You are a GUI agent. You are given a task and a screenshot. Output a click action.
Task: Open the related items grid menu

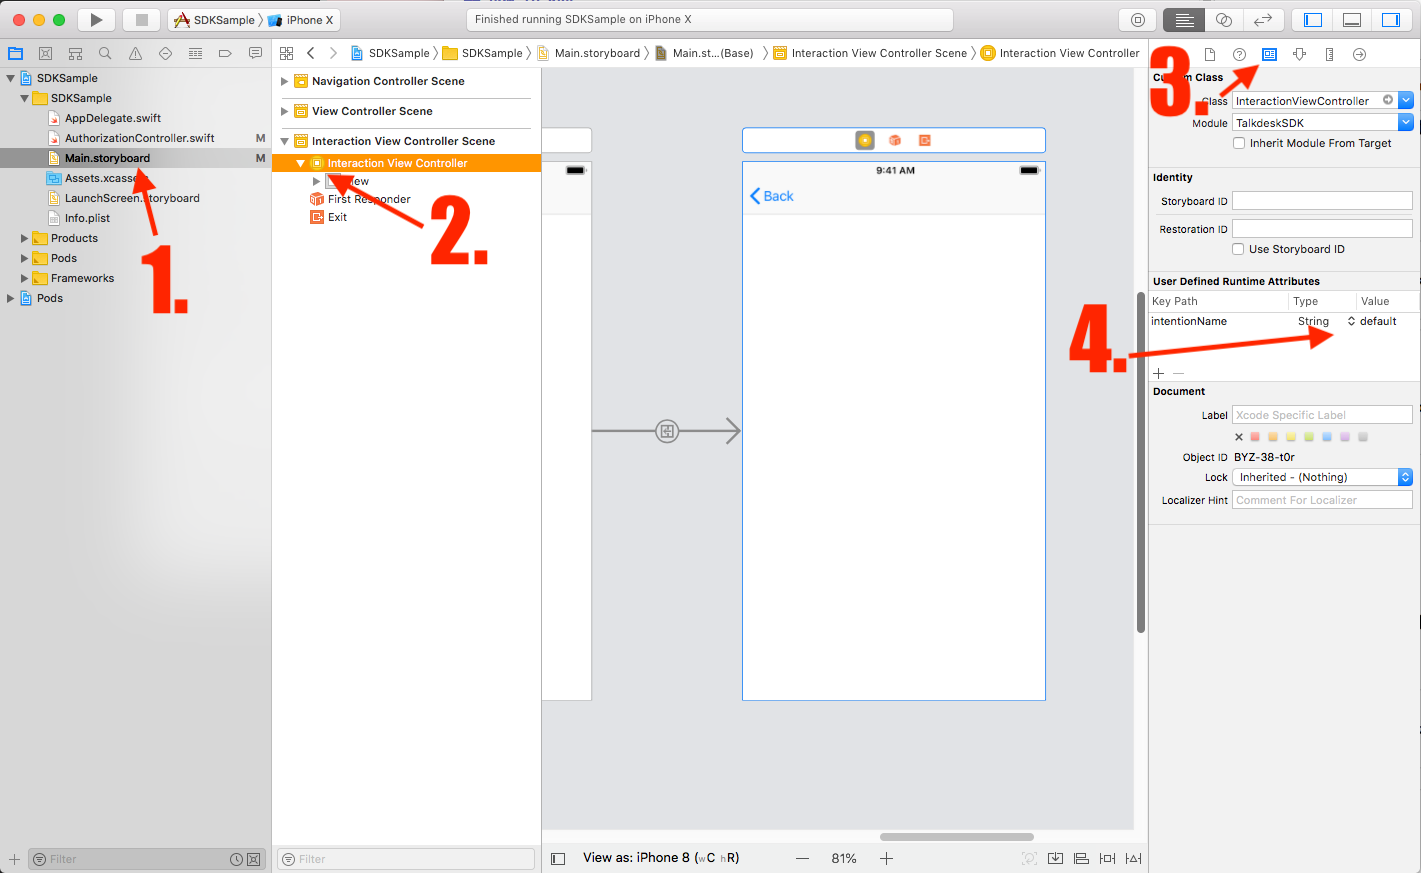coord(287,53)
